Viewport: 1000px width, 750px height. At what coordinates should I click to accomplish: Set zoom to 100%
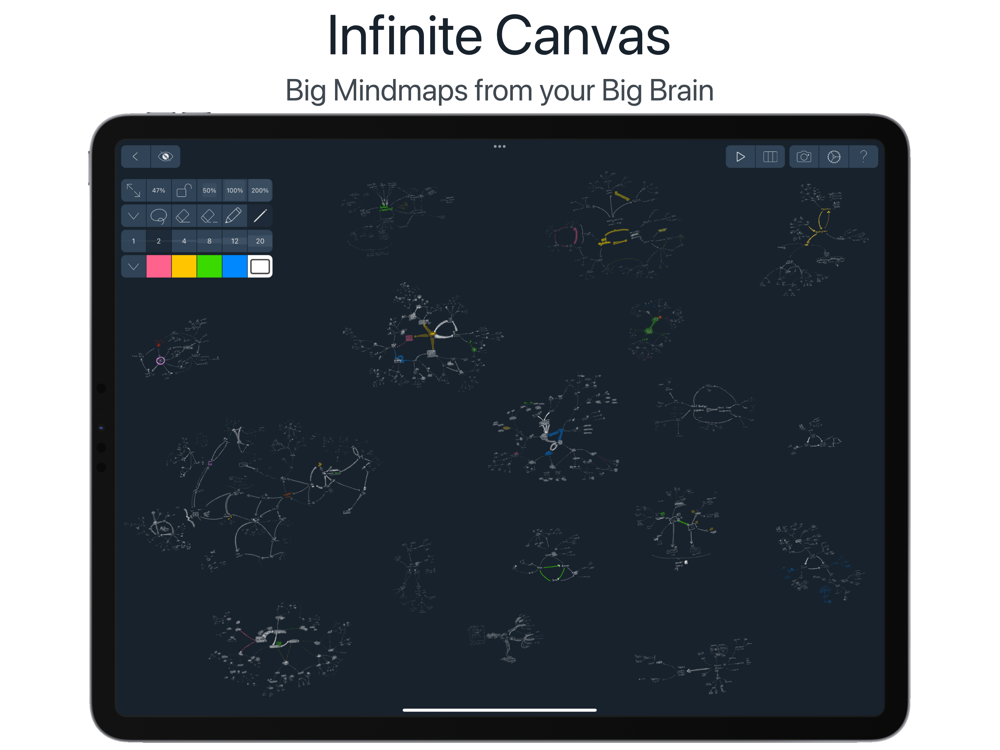(x=235, y=190)
